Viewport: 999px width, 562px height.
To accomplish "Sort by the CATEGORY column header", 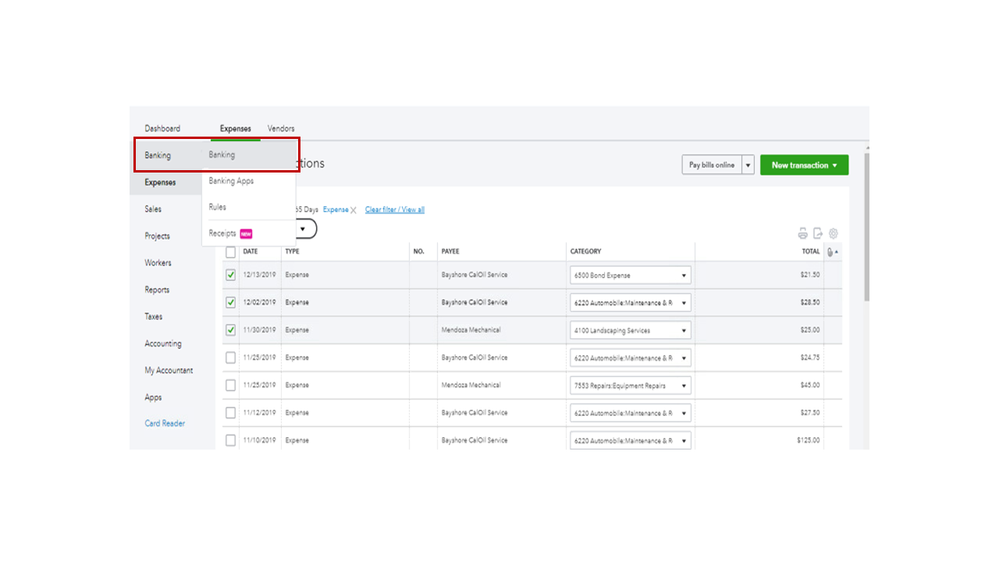I will coord(586,252).
